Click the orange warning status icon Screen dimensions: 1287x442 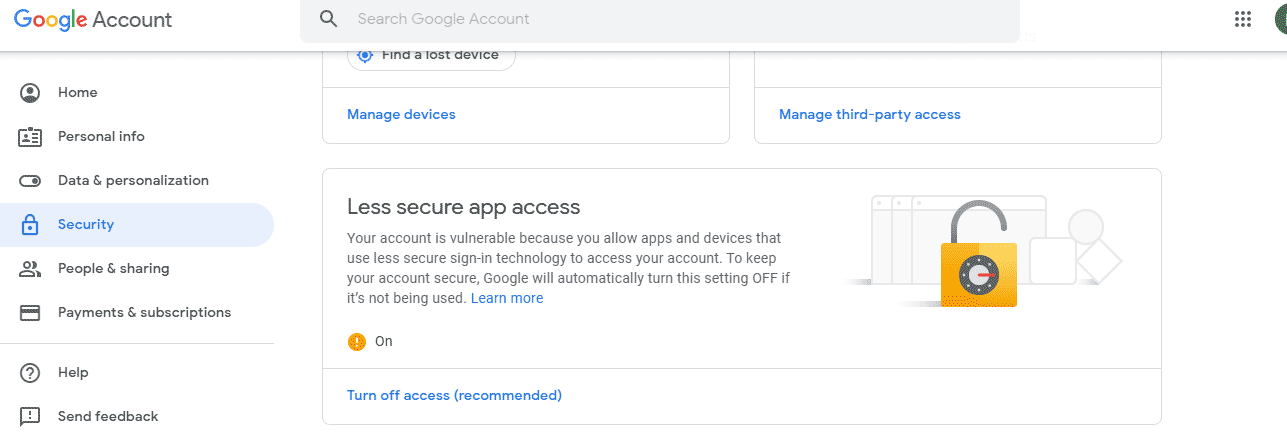[x=357, y=342]
